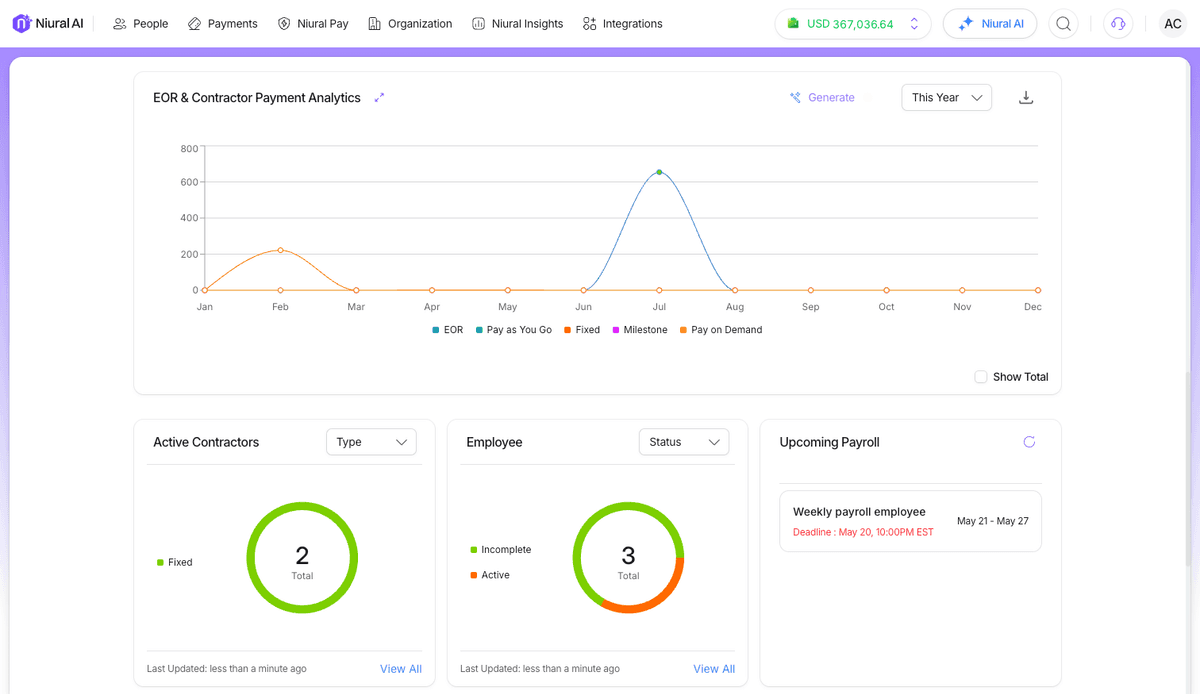This screenshot has width=1200, height=694.
Task: Enable the Show Total checkbox
Action: [x=981, y=377]
